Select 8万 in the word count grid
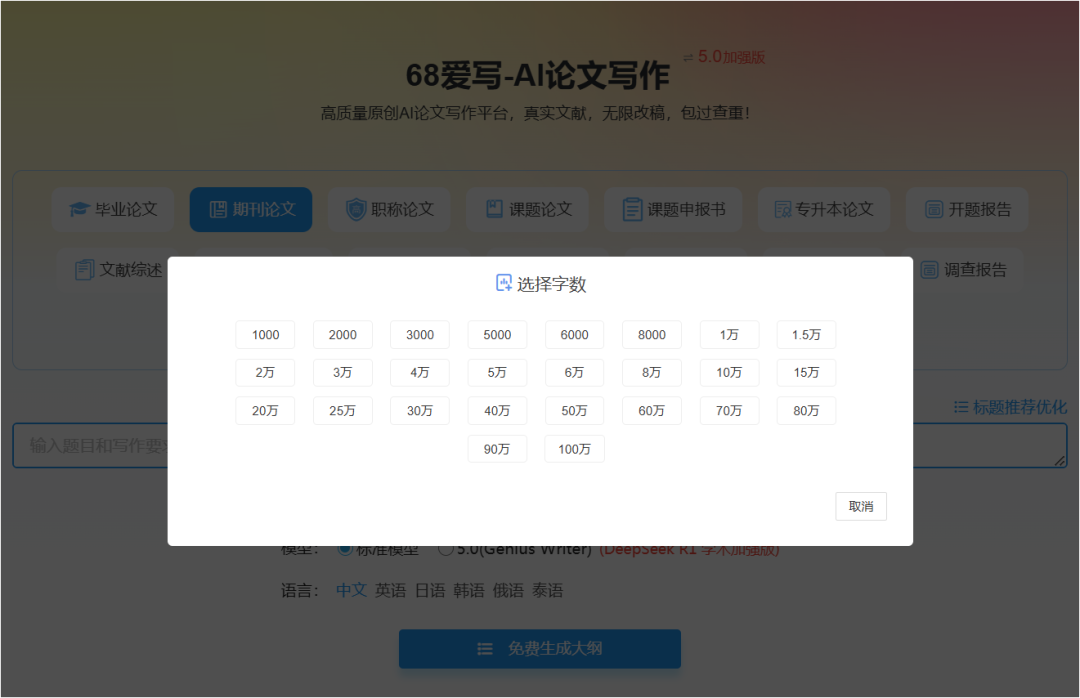This screenshot has width=1080, height=698. tap(652, 373)
